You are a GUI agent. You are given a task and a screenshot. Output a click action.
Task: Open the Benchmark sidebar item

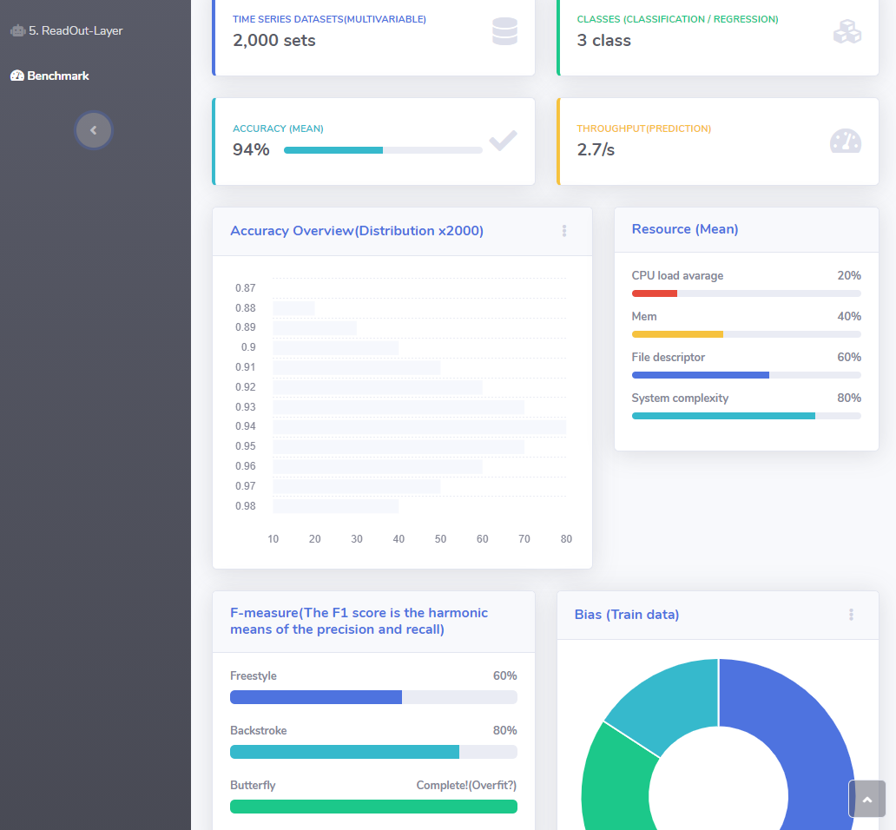click(x=50, y=75)
